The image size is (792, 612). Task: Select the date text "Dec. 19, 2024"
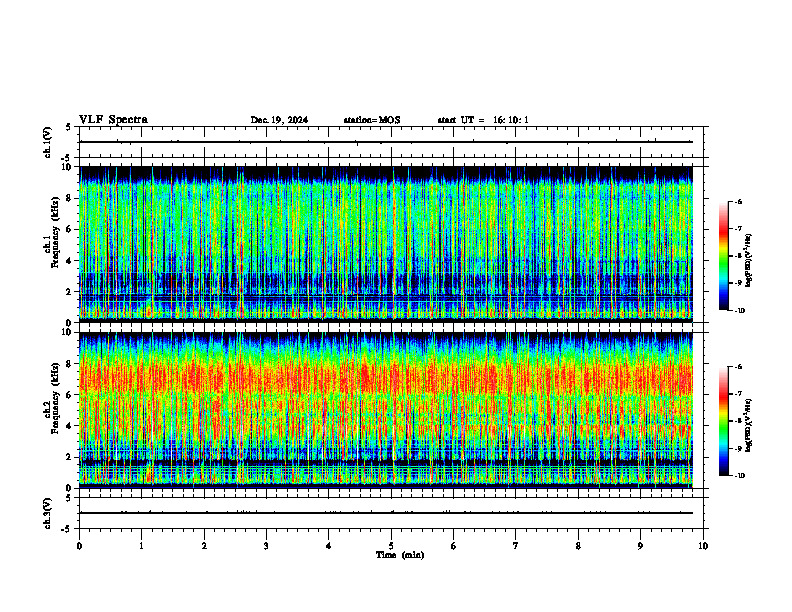[x=279, y=120]
